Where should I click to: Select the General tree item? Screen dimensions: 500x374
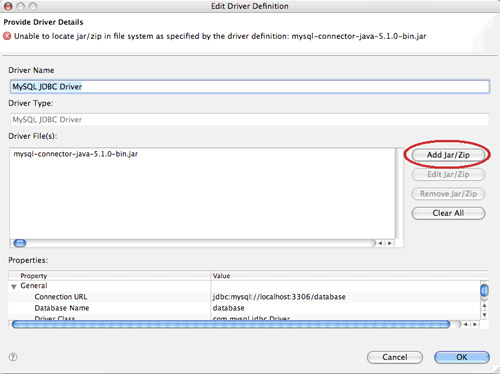(34, 286)
